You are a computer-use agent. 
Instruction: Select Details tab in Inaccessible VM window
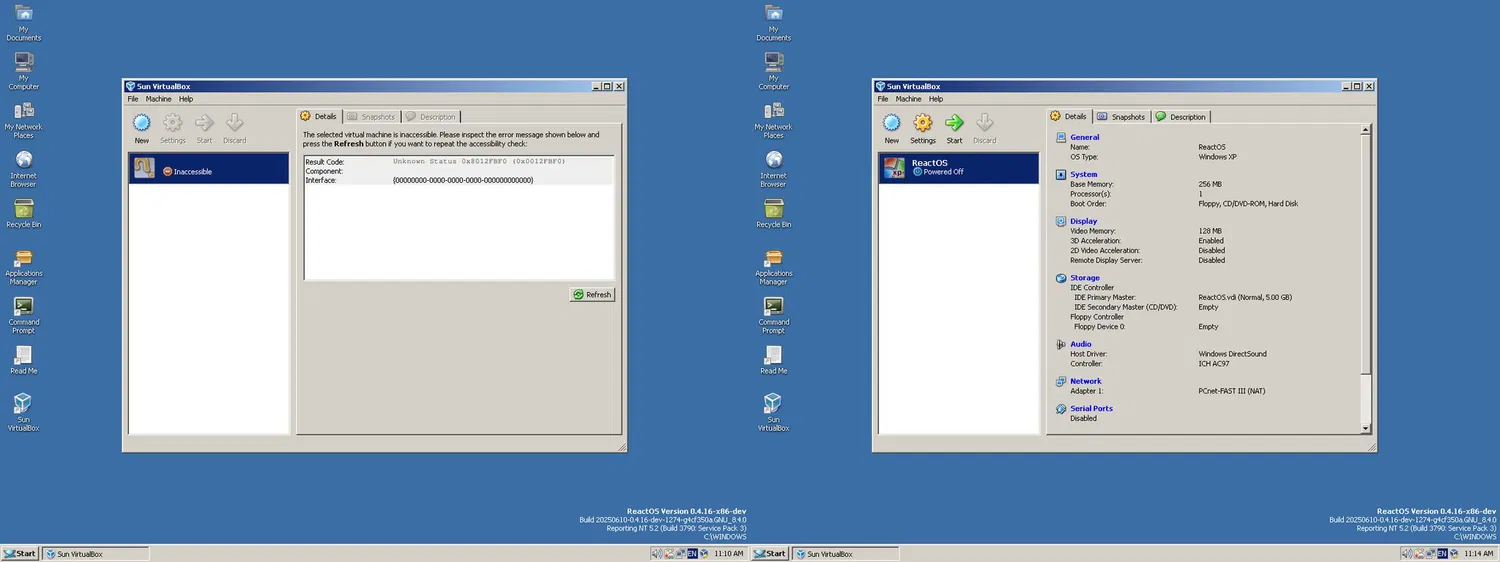point(319,116)
